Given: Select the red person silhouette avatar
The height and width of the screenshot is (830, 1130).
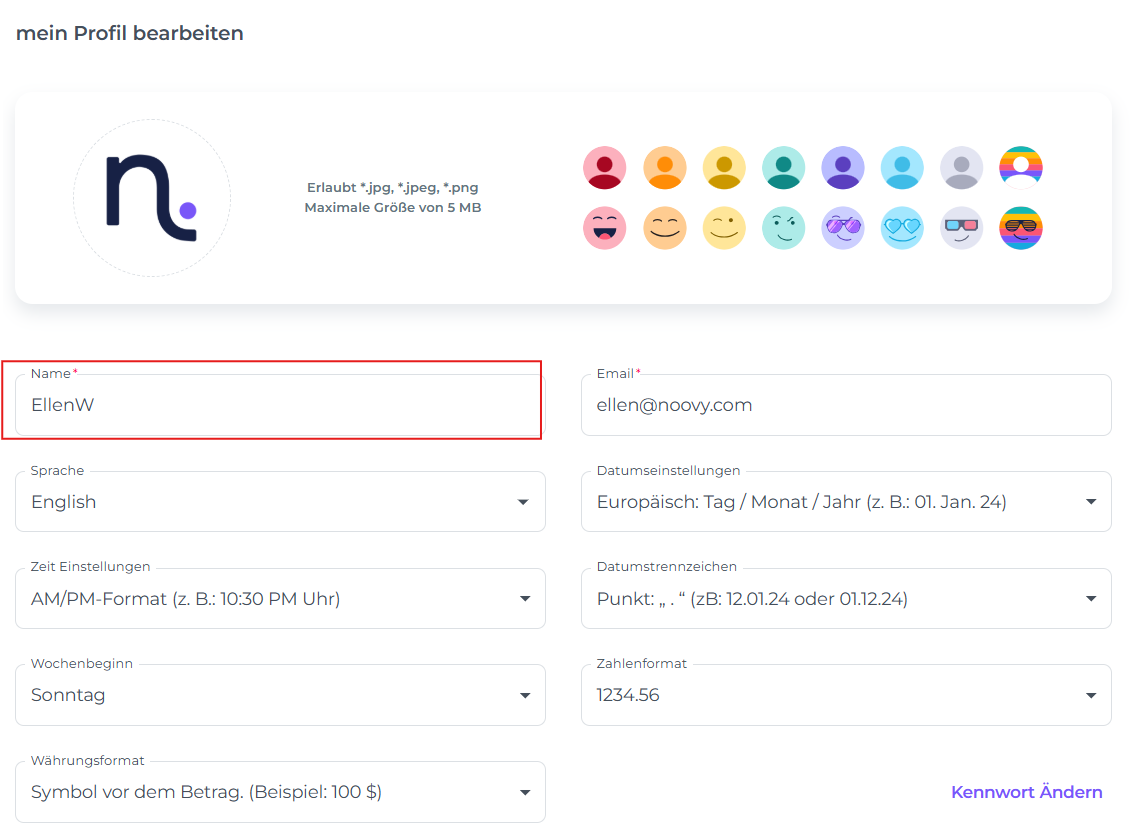Looking at the screenshot, I should 604,168.
